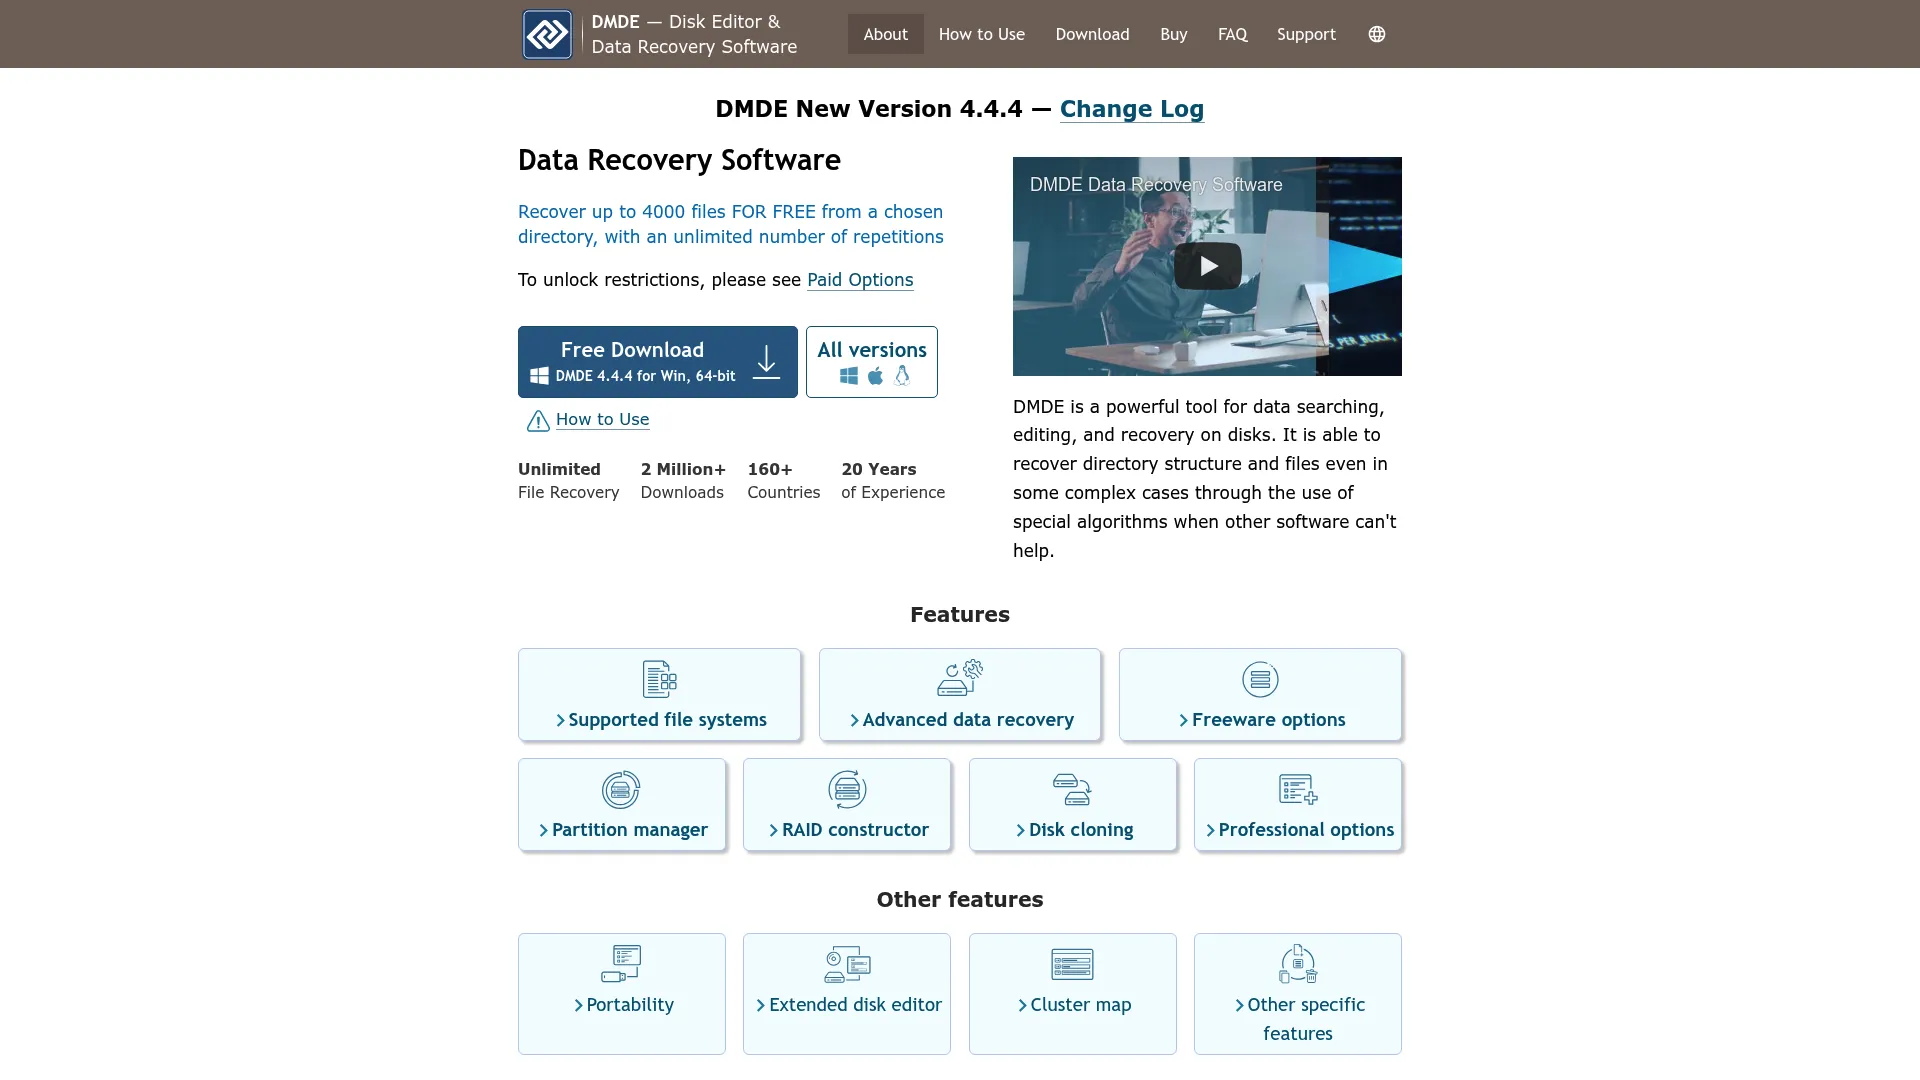Screen dimensions: 1920x1080
Task: Click the 'DMDE 4.4.4 for Win, 64-bit' label
Action: [645, 376]
